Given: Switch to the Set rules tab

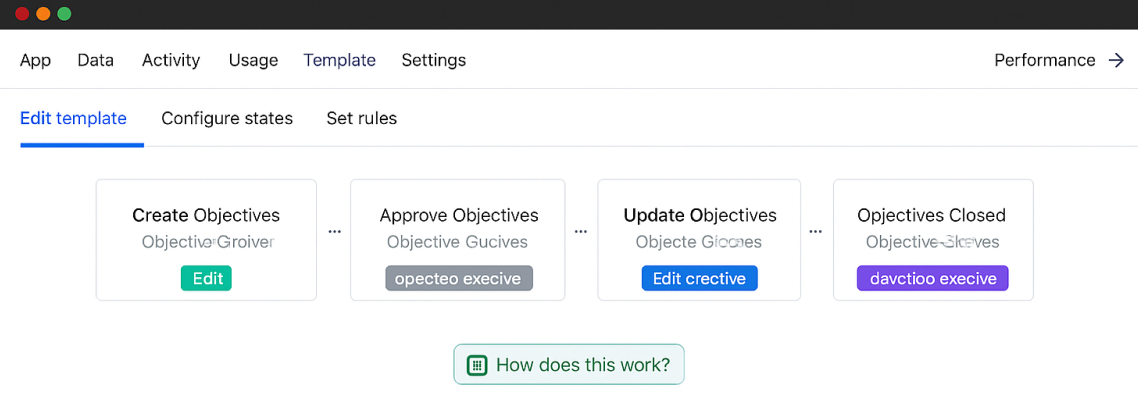Looking at the screenshot, I should [x=361, y=118].
